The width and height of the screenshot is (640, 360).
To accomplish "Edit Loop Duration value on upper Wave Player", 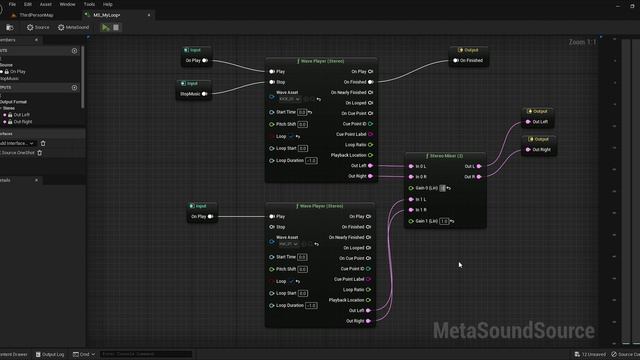I will pos(311,161).
